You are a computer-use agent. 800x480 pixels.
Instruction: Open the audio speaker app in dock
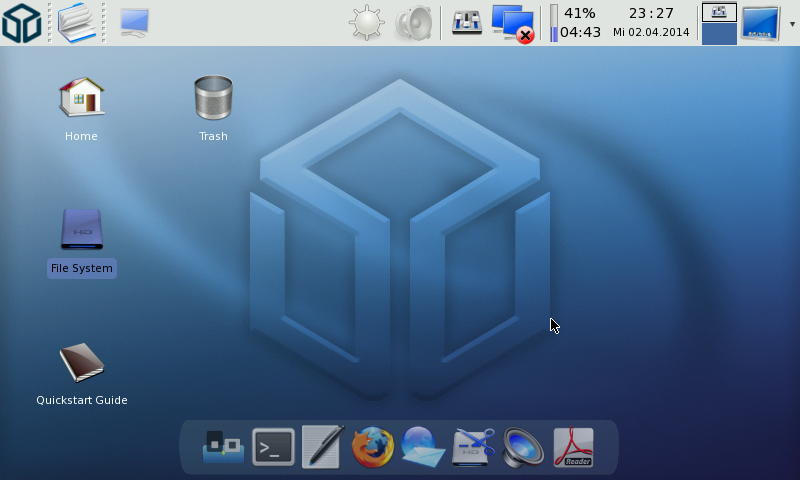[x=523, y=447]
